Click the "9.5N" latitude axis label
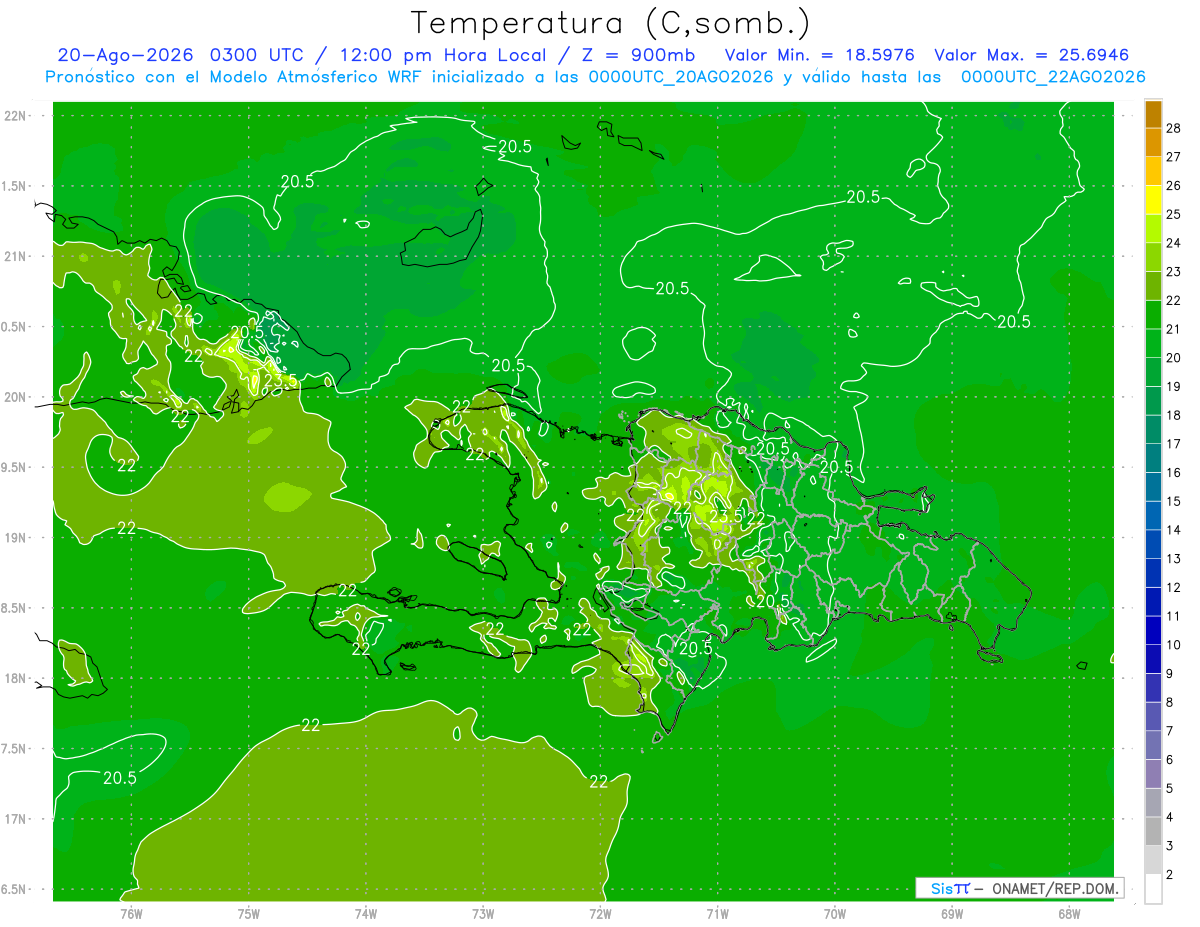This screenshot has width=1200, height=927. (15, 467)
